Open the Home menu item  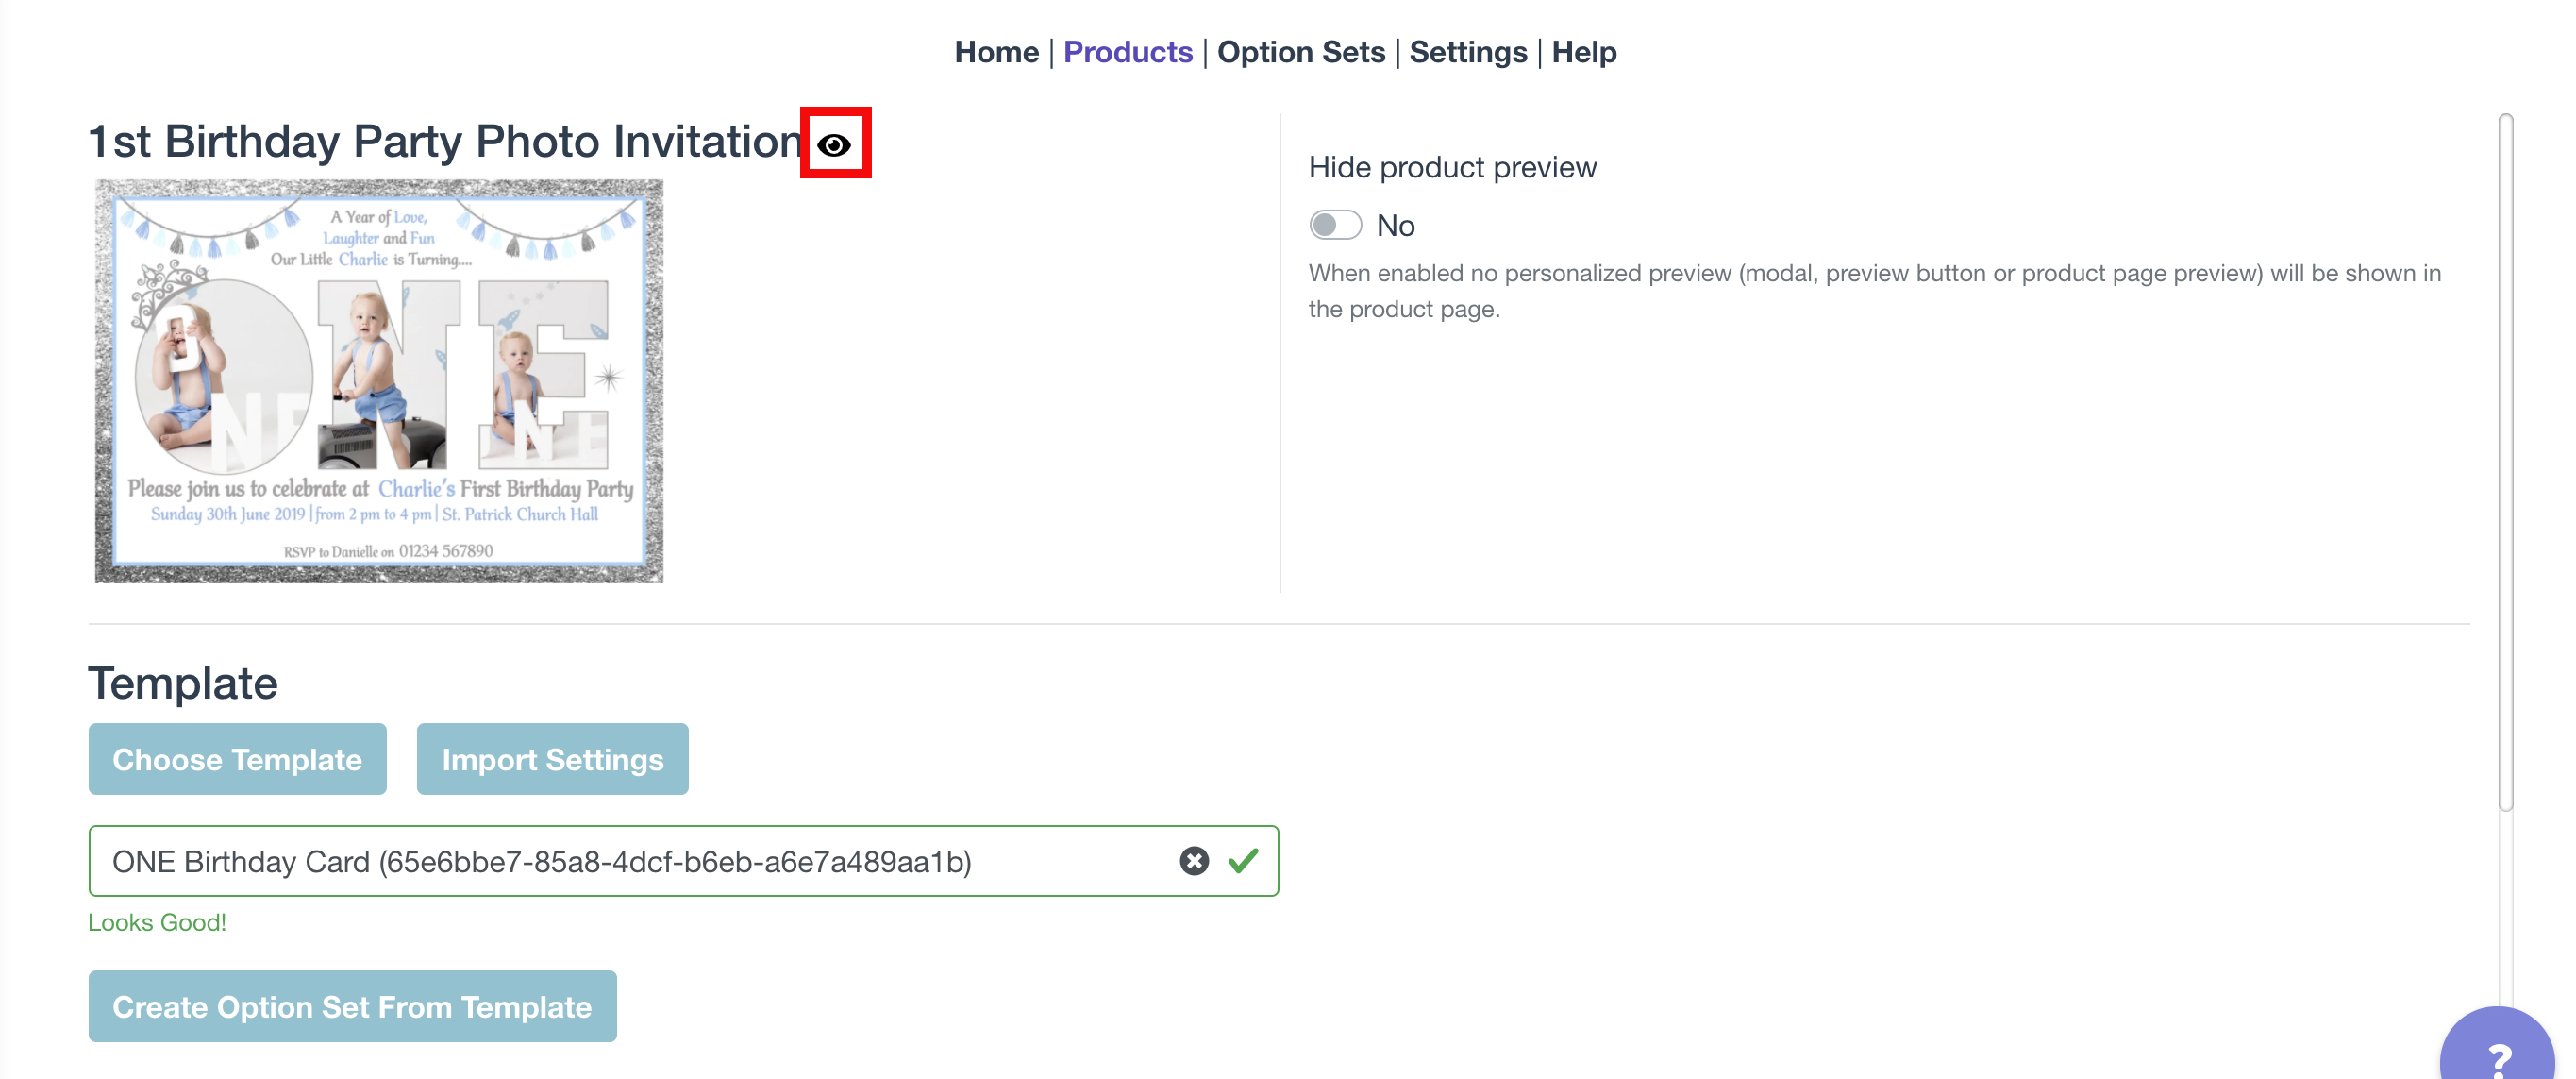click(996, 52)
